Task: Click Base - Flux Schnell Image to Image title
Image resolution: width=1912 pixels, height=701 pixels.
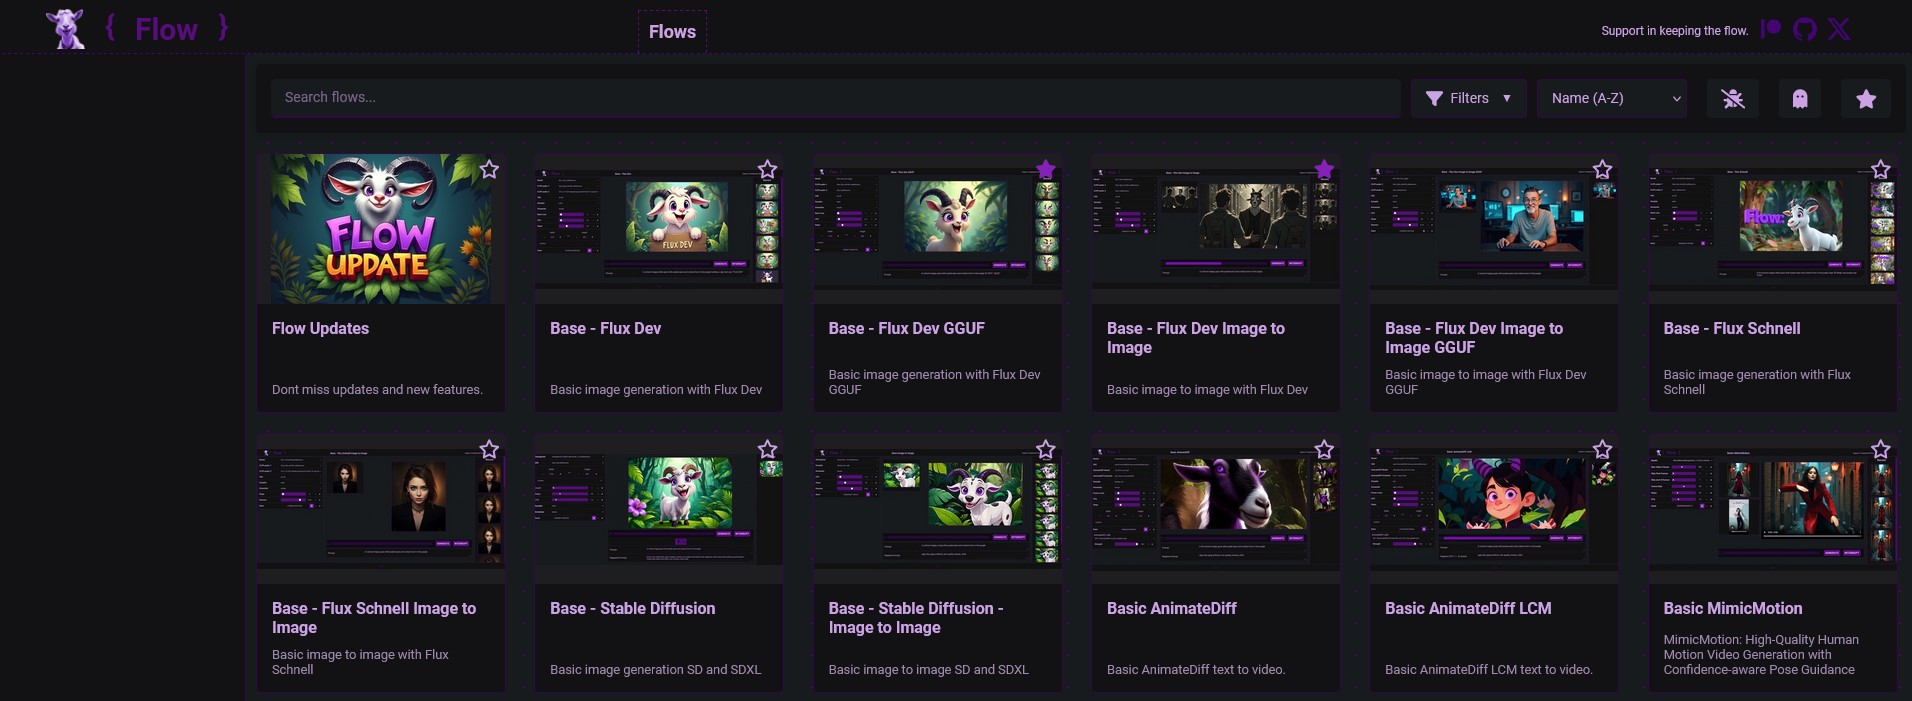Action: coord(373,618)
